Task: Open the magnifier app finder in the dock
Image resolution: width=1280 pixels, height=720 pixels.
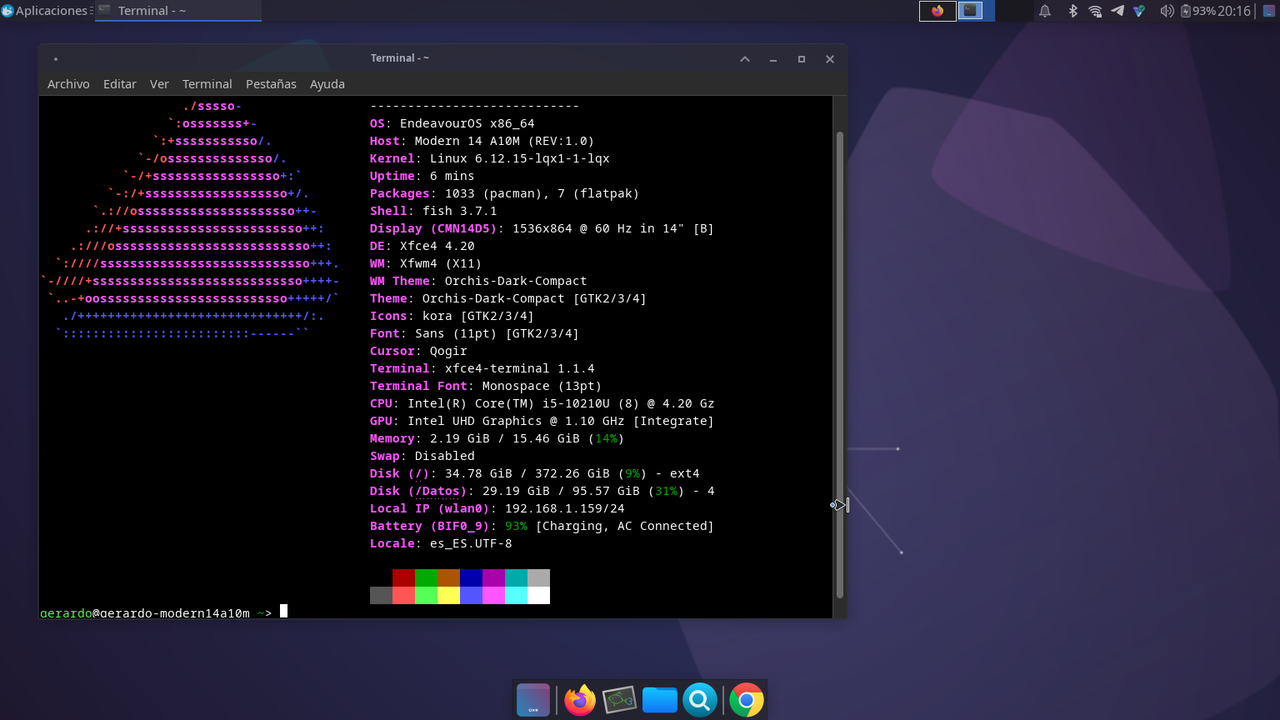Action: point(700,700)
